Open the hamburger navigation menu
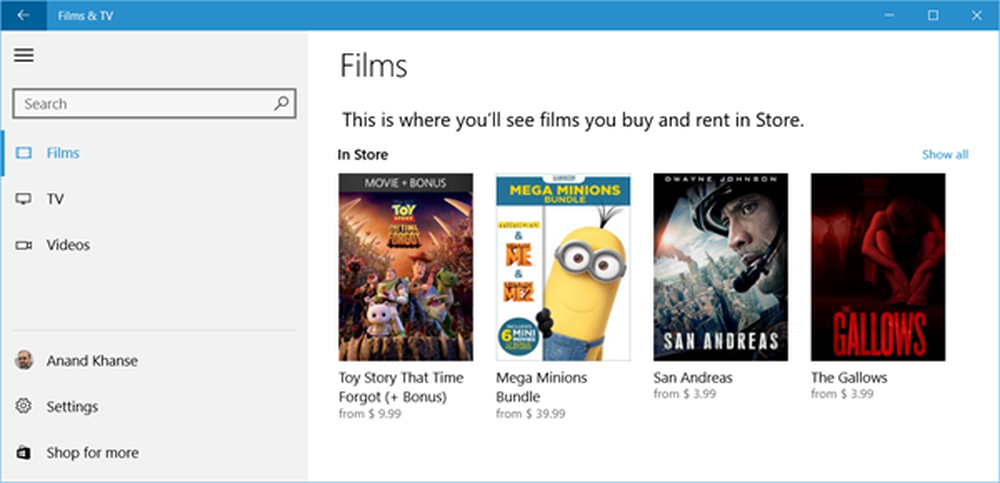Screen dimensions: 1000x483 [24, 56]
